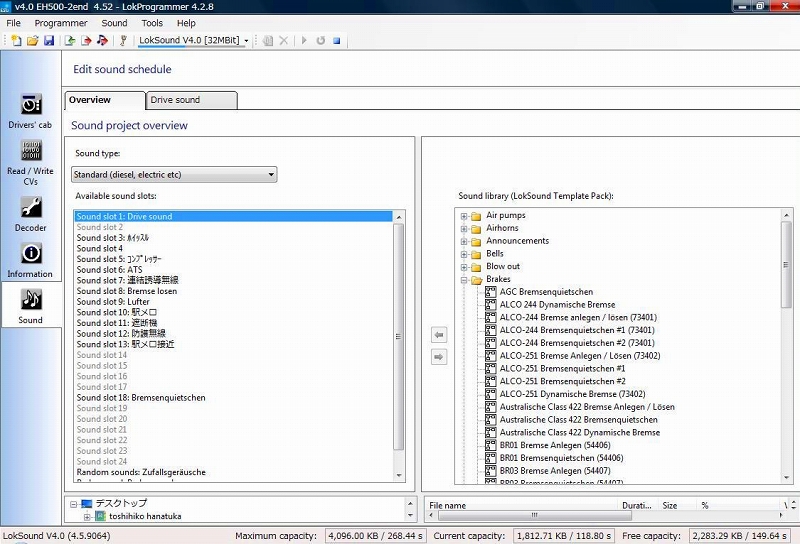Click the File name column header
The height and width of the screenshot is (544, 800).
click(x=521, y=505)
